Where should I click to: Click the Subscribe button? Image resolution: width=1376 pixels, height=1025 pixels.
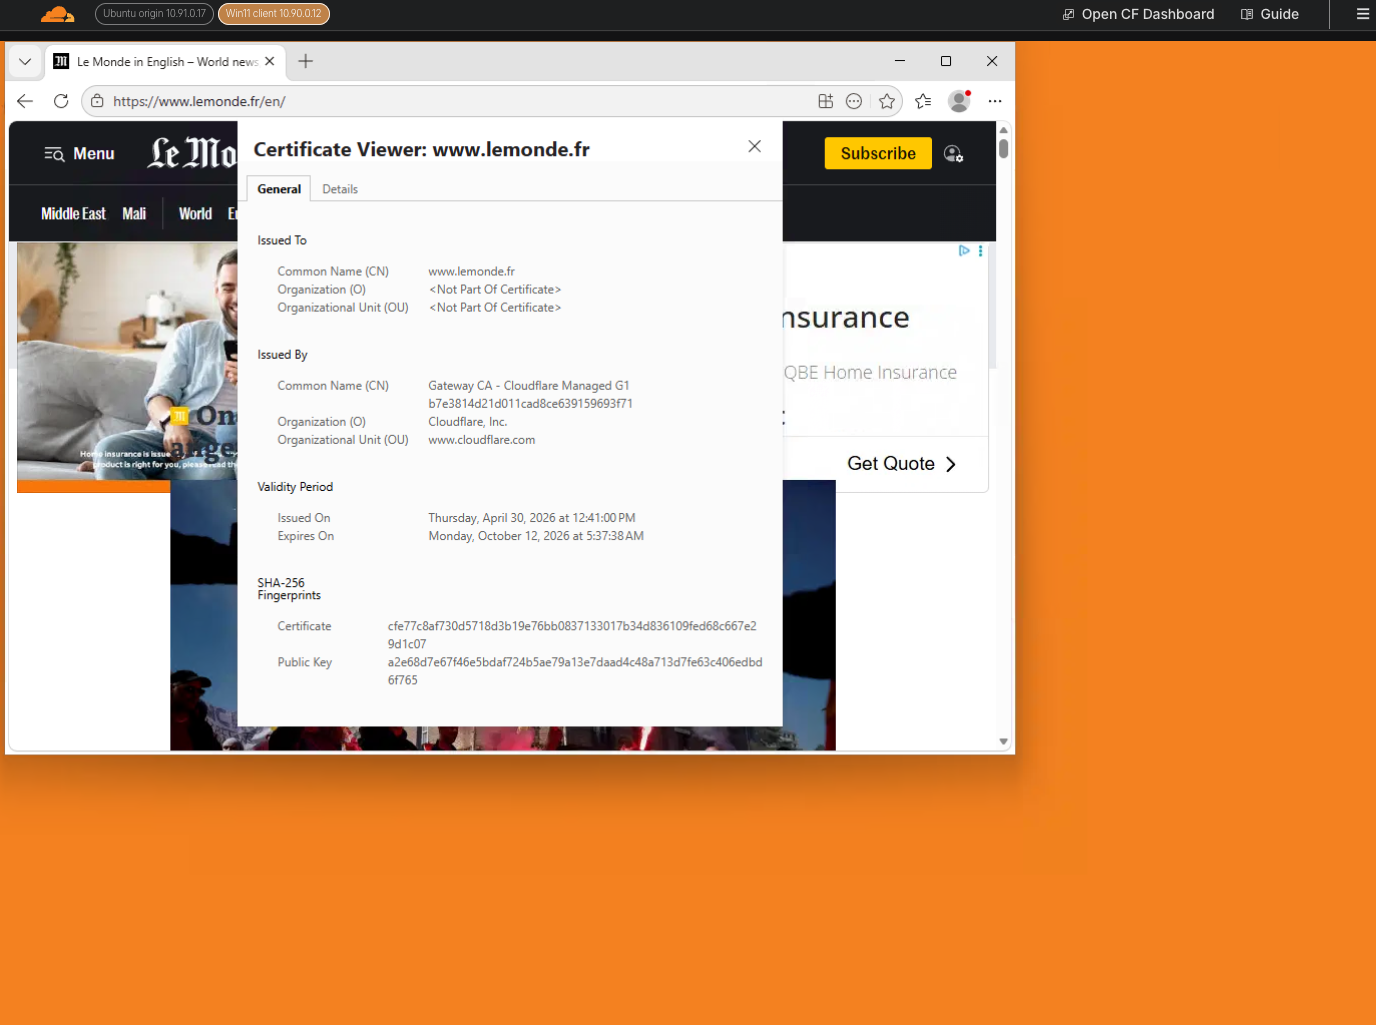[x=878, y=153]
